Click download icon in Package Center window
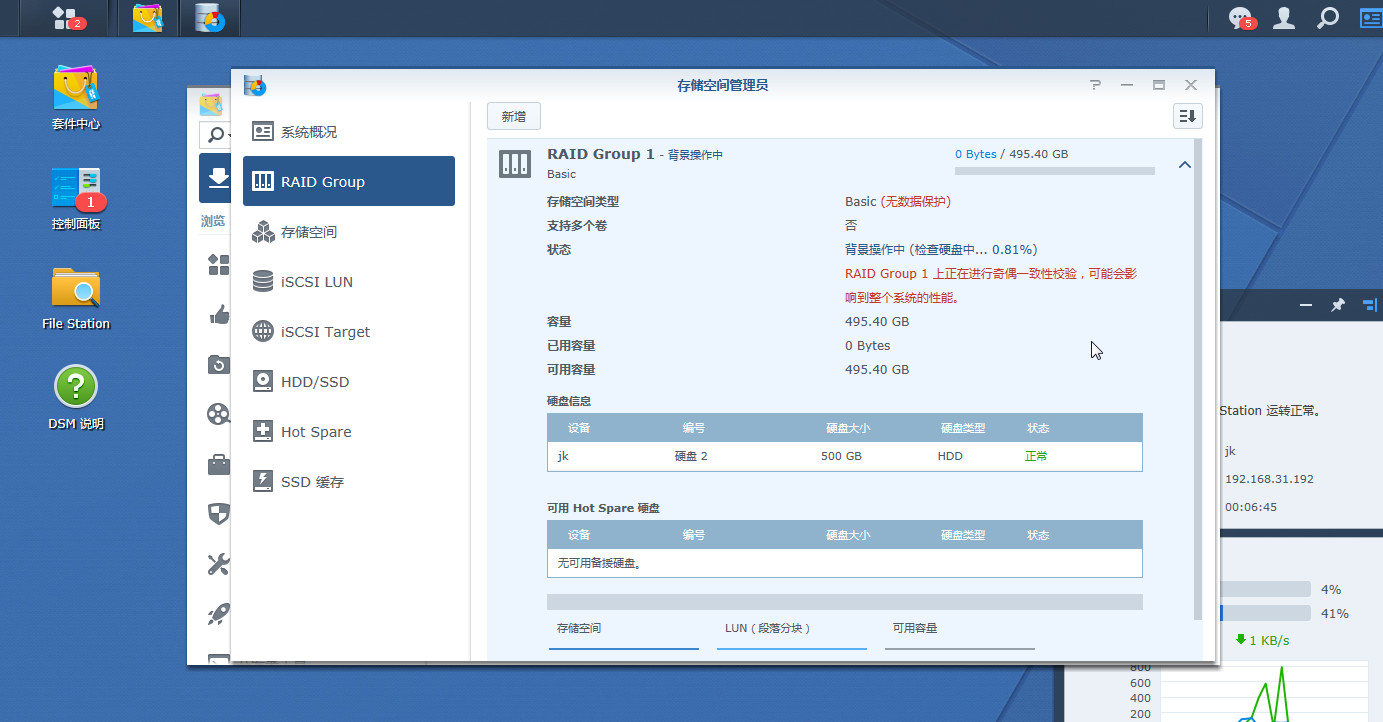The height and width of the screenshot is (722, 1383). click(215, 179)
